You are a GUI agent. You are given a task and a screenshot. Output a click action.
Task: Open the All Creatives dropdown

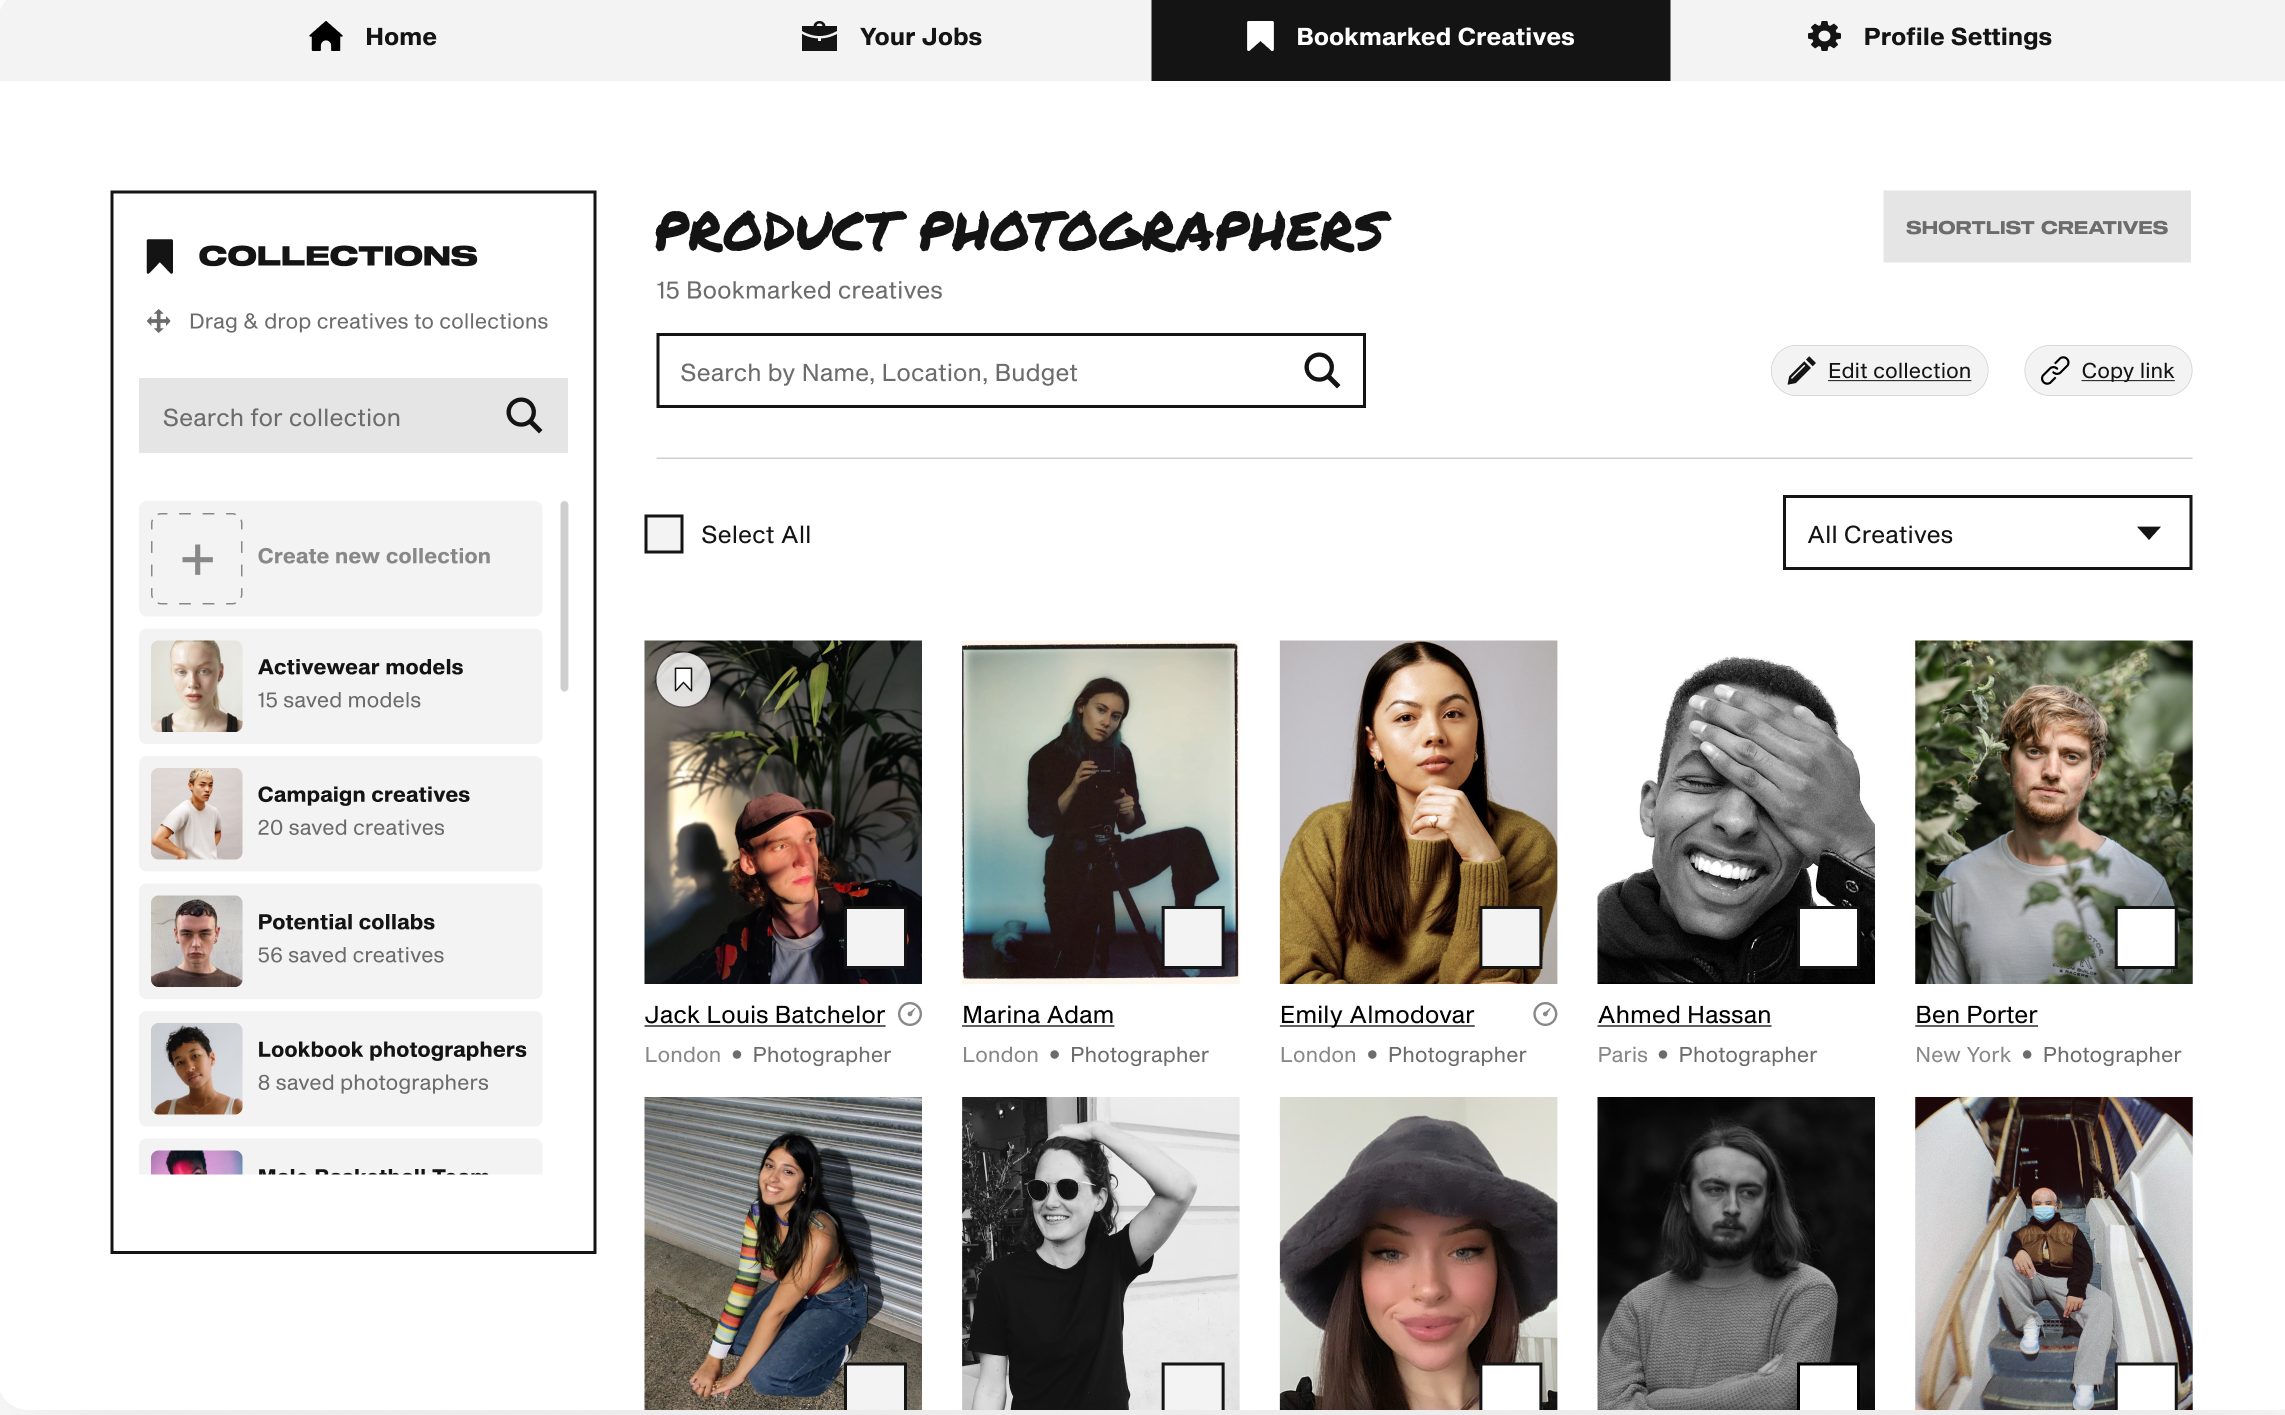coord(1987,533)
